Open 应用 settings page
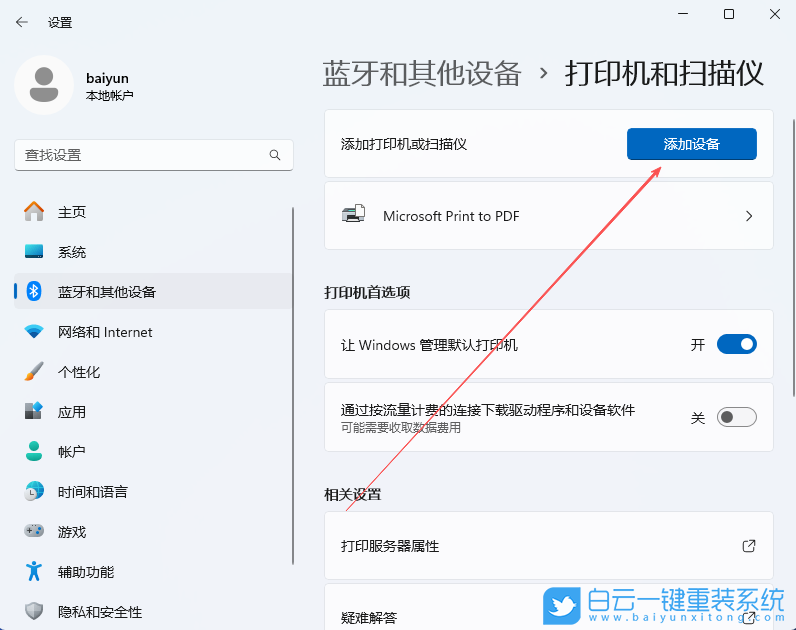Screen dimensions: 796x630 pyautogui.click(x=152, y=412)
